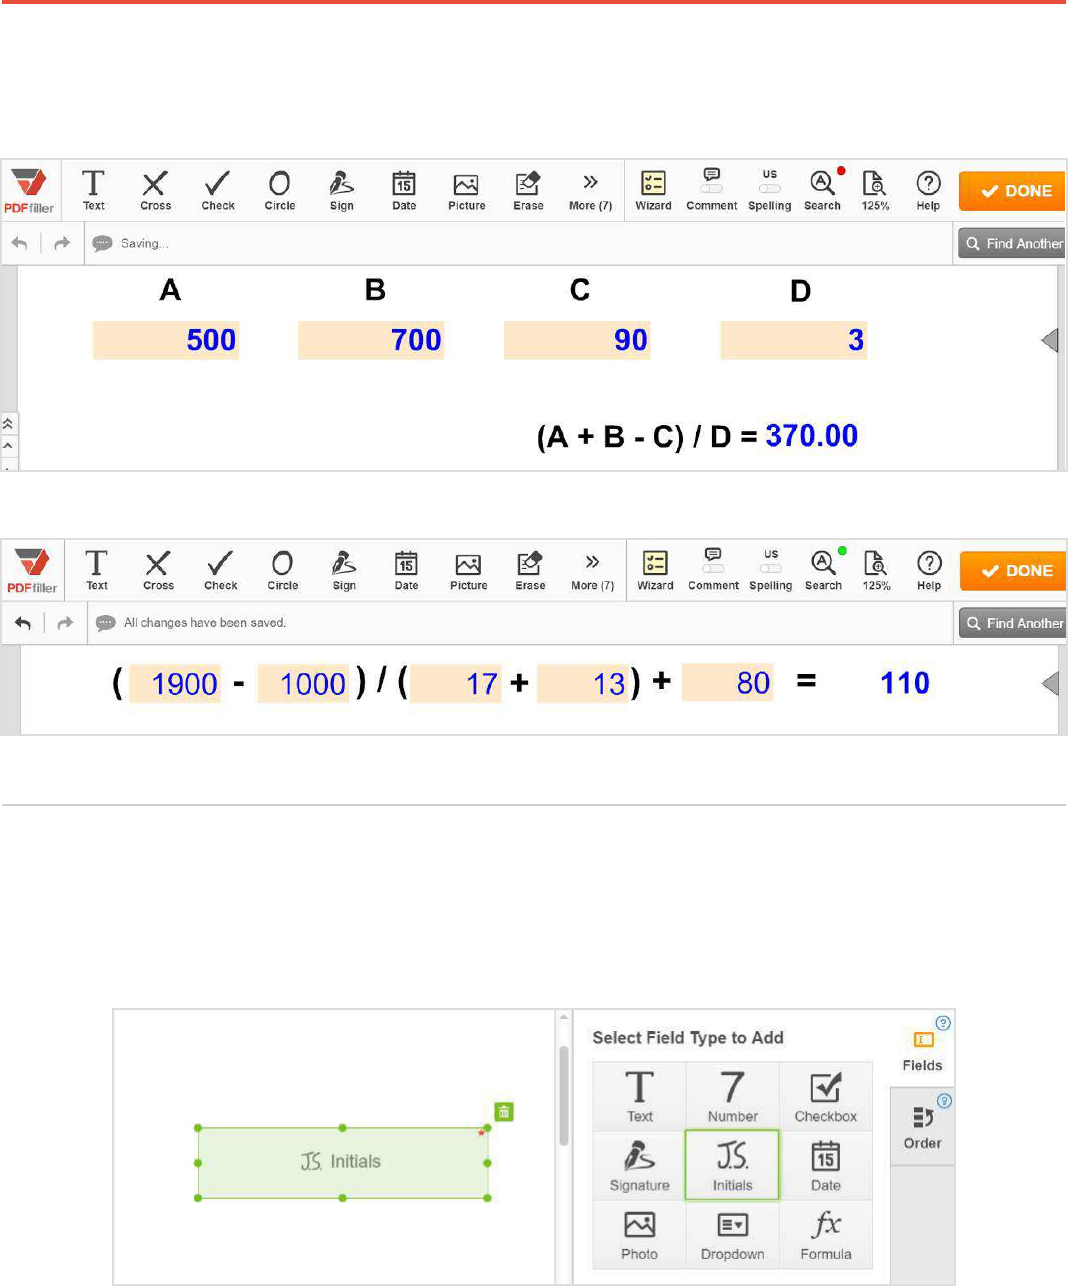This screenshot has height=1286, width=1068.
Task: Open Help in the editor showing 'Saving...'
Action: point(928,190)
